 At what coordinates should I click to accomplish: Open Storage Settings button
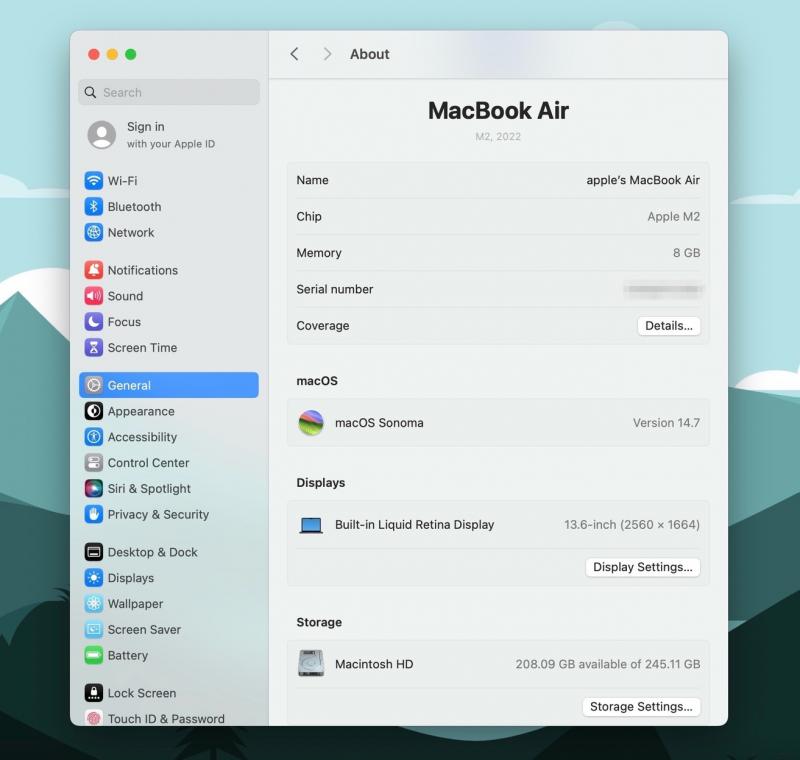click(641, 706)
